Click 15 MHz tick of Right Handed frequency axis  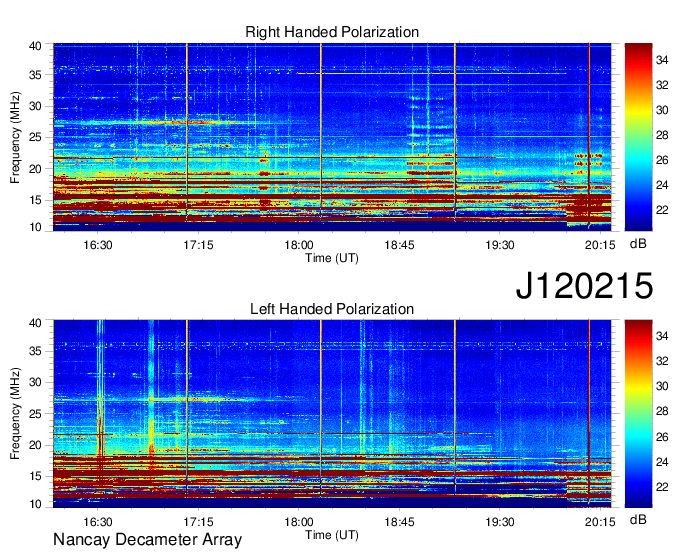36,200
